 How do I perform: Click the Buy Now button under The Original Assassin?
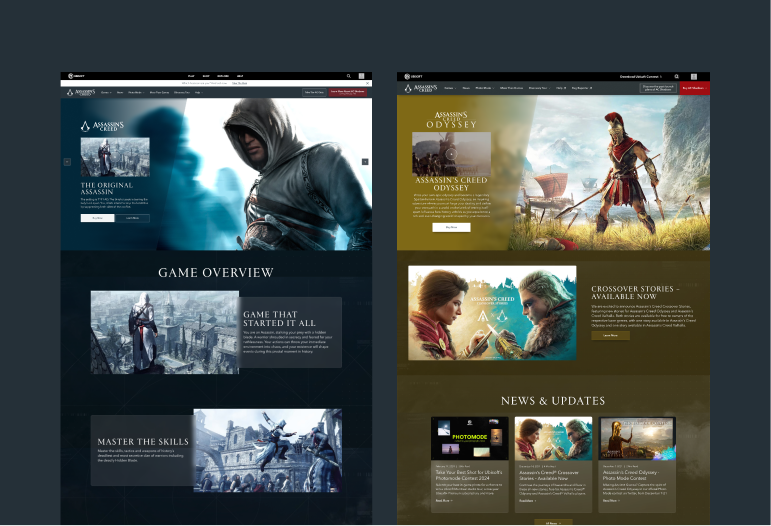(x=97, y=217)
